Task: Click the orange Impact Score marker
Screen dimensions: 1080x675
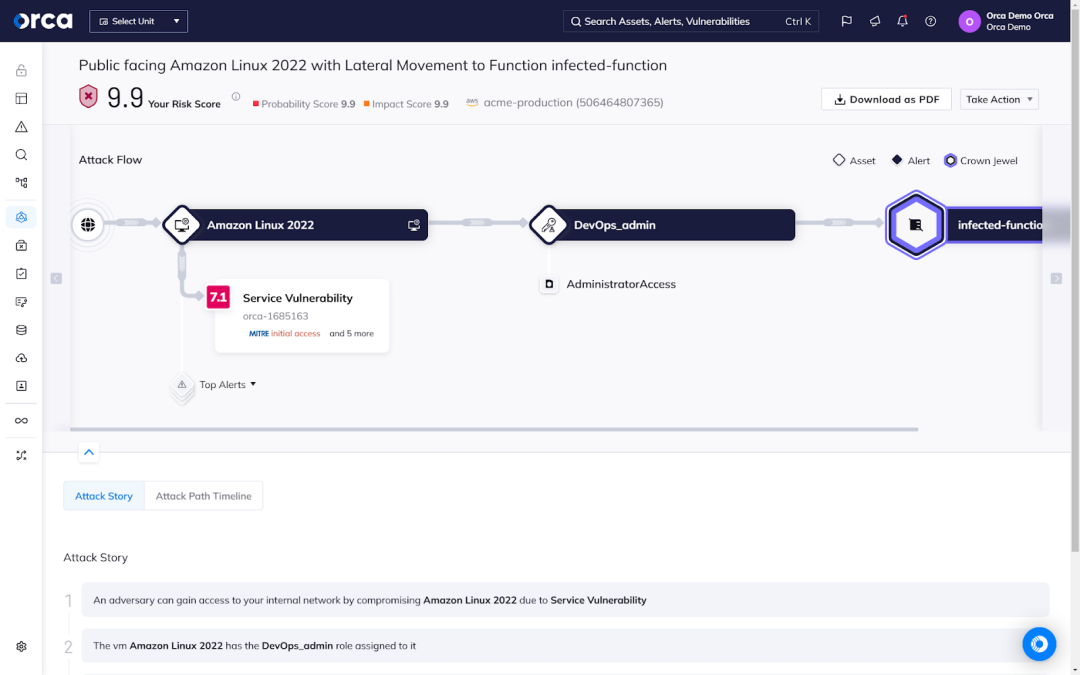Action: pyautogui.click(x=366, y=104)
